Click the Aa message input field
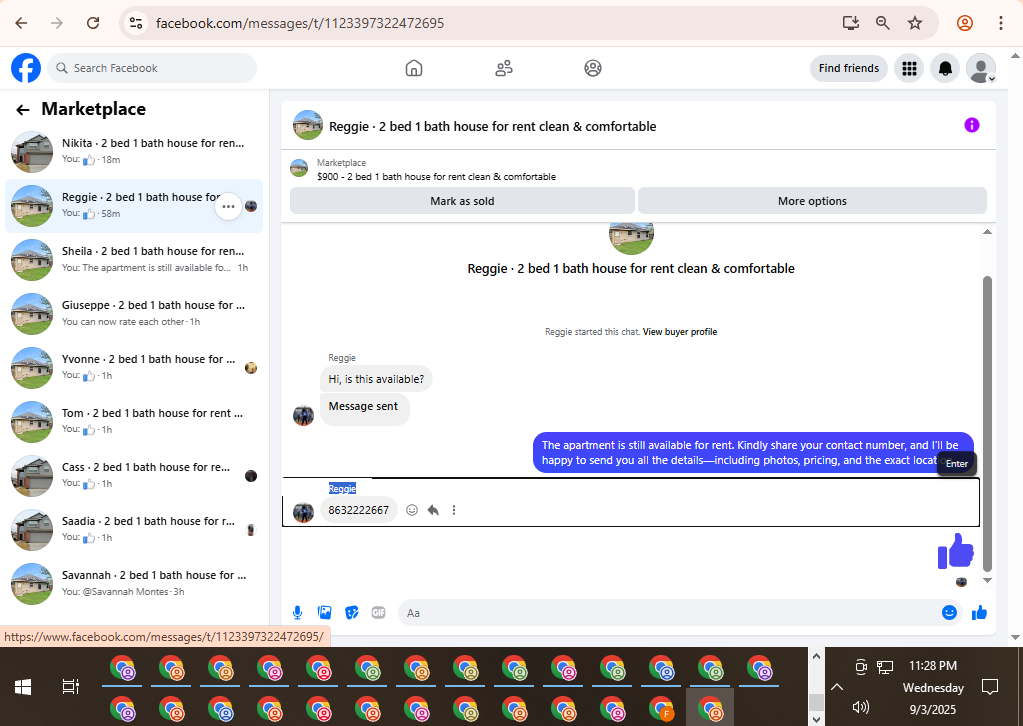 (x=668, y=613)
